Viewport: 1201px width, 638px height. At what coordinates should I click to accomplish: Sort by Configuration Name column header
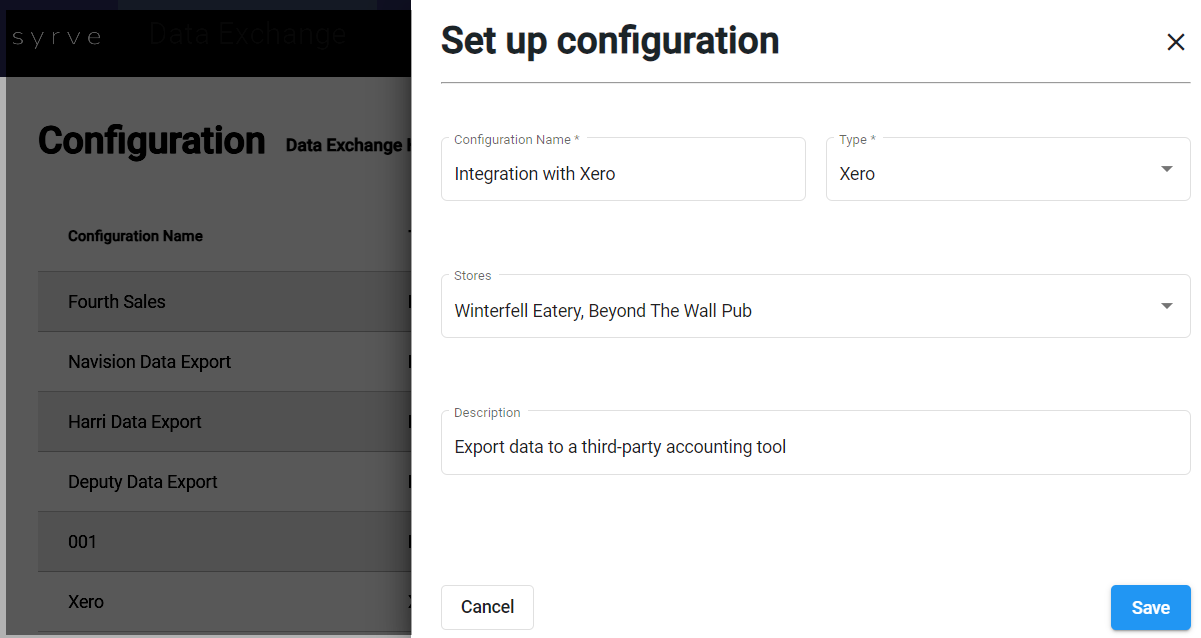click(135, 236)
